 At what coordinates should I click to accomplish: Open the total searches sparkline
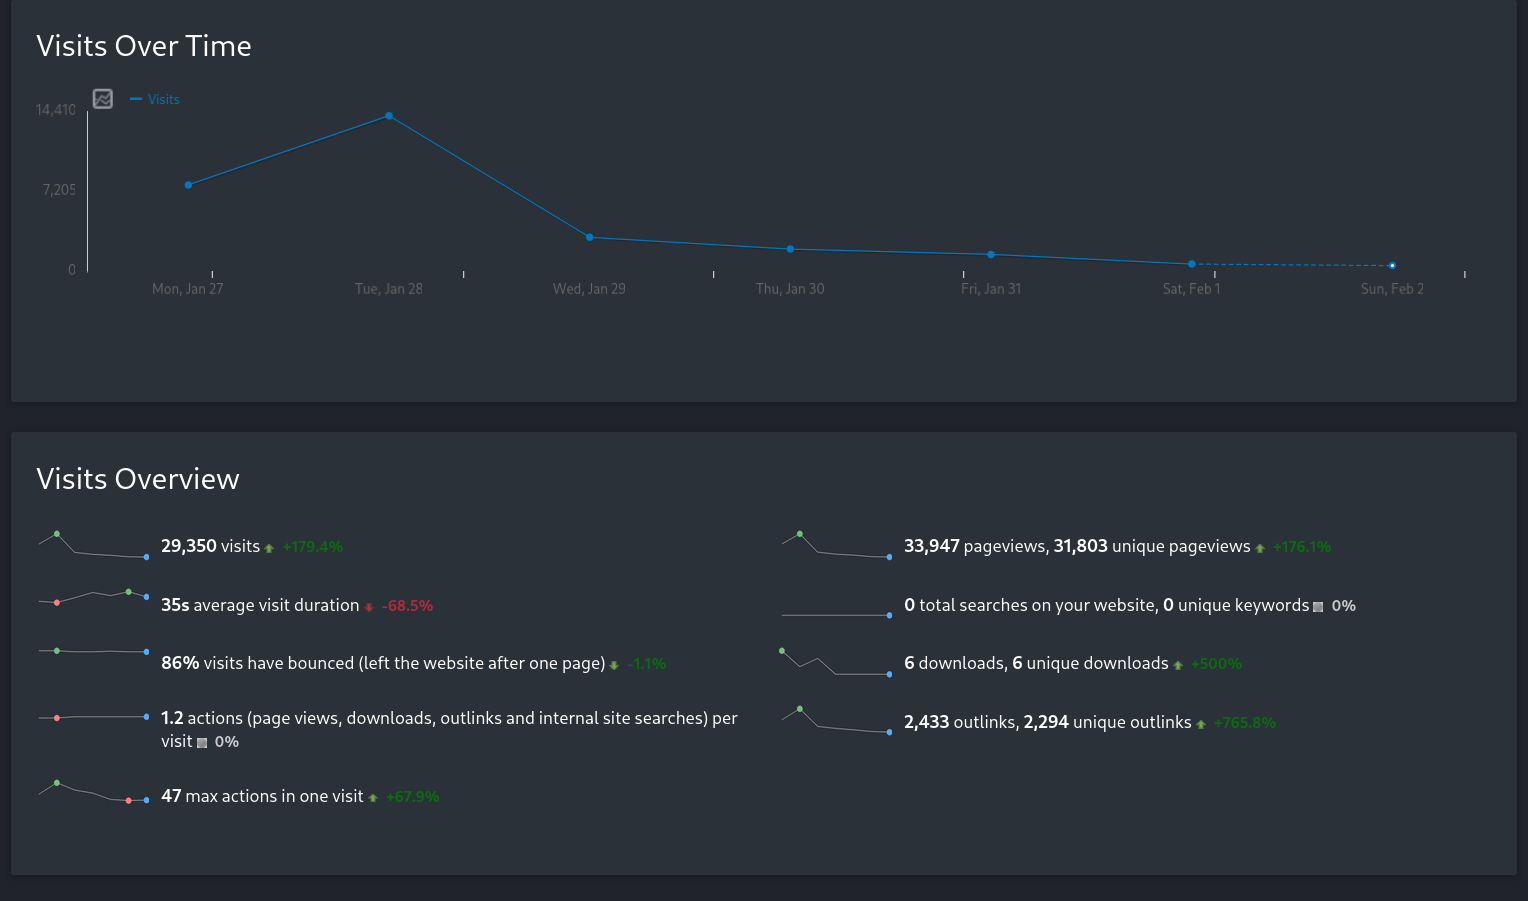tap(837, 615)
